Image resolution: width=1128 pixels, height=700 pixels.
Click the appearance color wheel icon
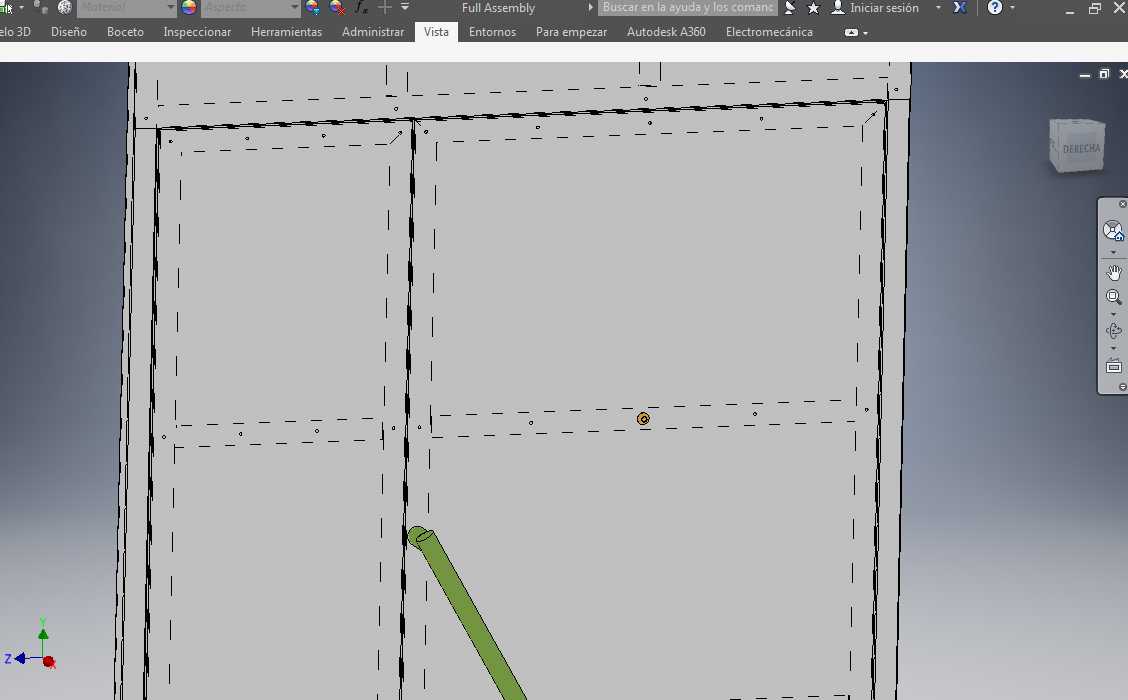(x=189, y=8)
